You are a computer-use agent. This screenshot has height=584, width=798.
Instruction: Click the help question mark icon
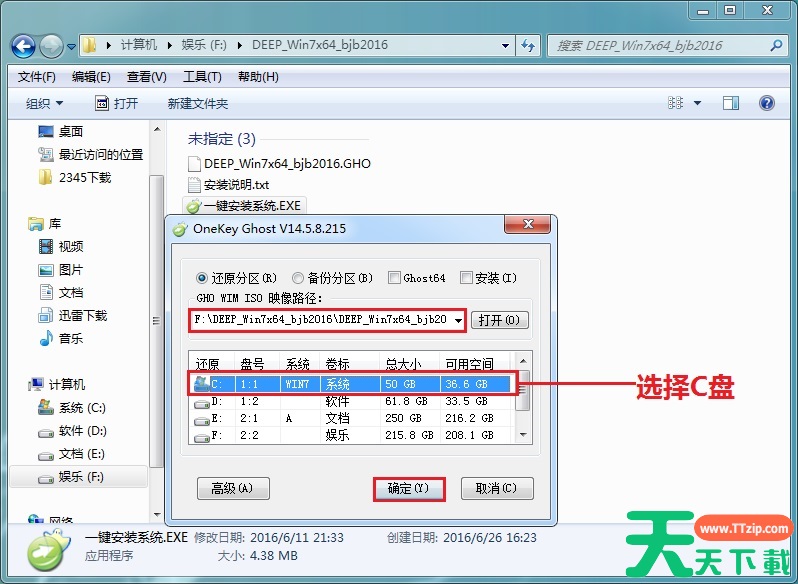(767, 103)
